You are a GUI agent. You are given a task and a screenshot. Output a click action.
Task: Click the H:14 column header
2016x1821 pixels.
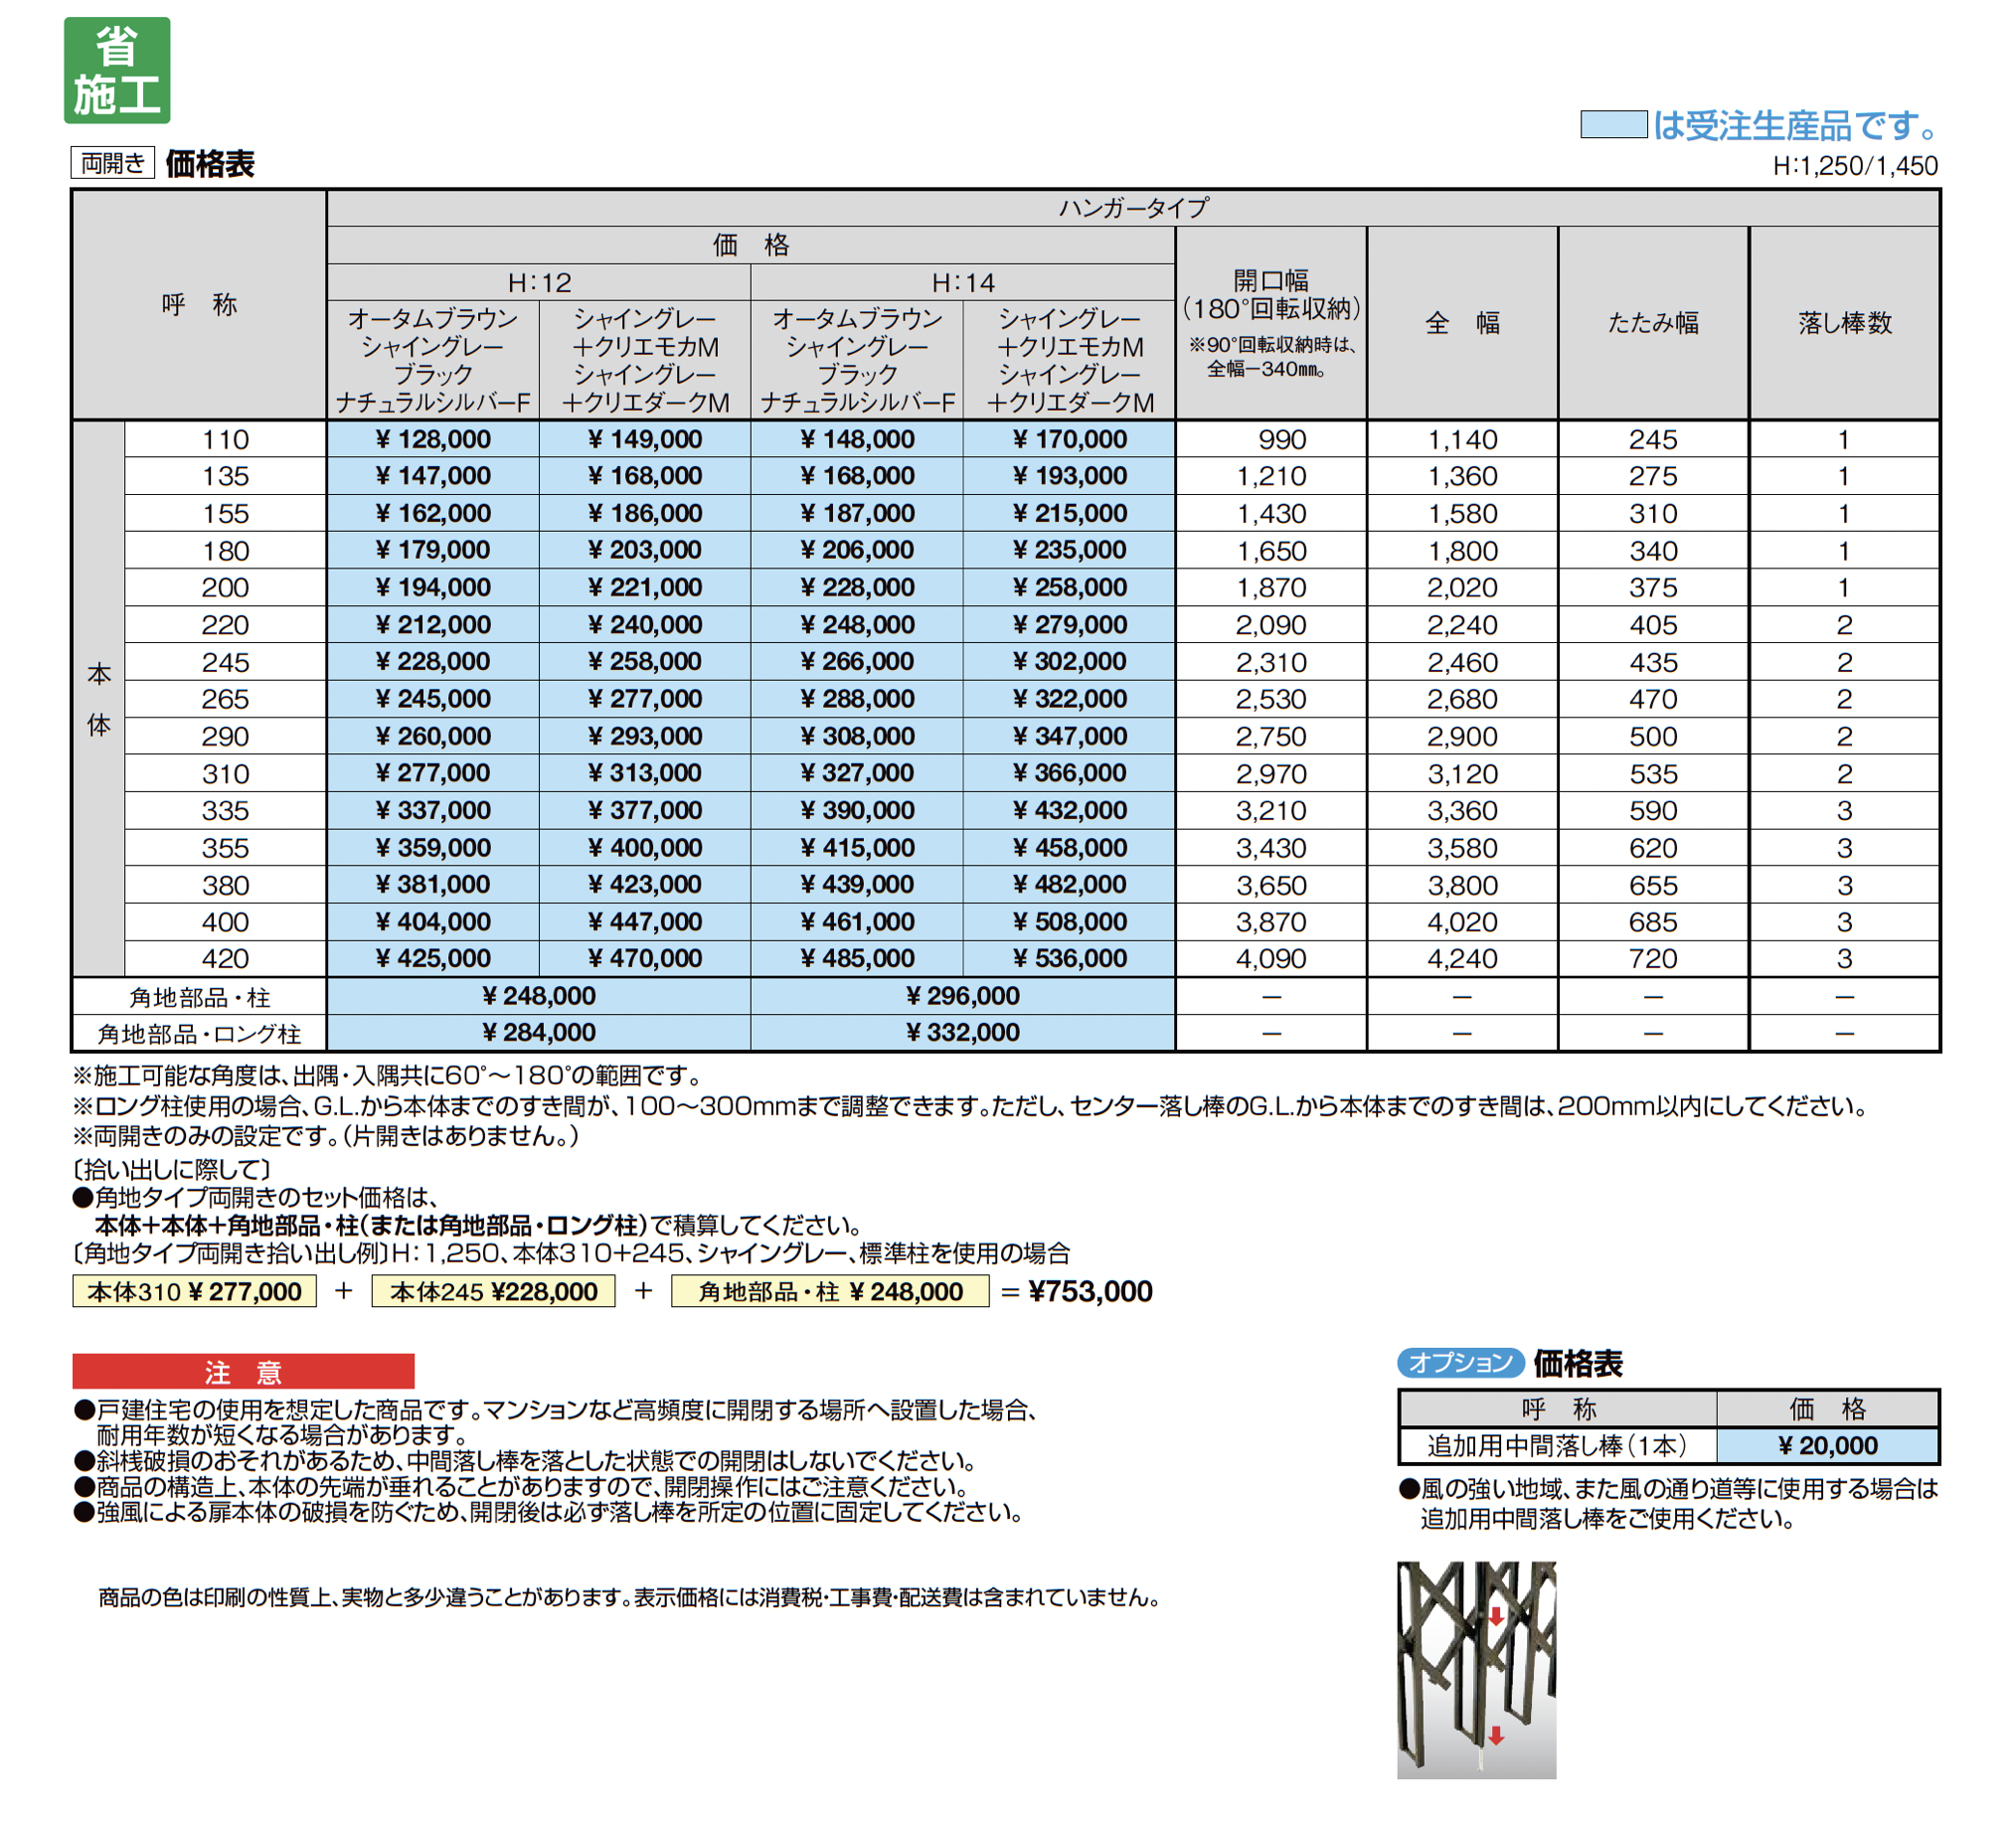pyautogui.click(x=962, y=283)
